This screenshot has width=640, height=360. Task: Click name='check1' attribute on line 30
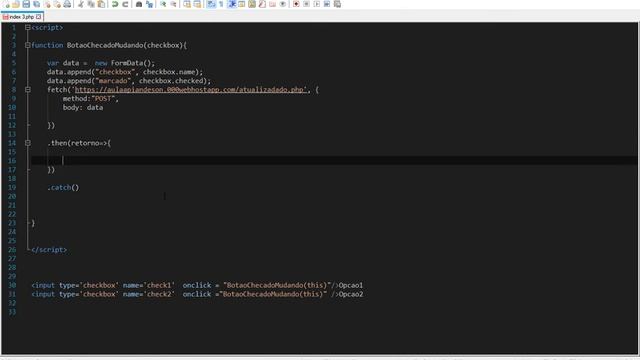tap(149, 285)
